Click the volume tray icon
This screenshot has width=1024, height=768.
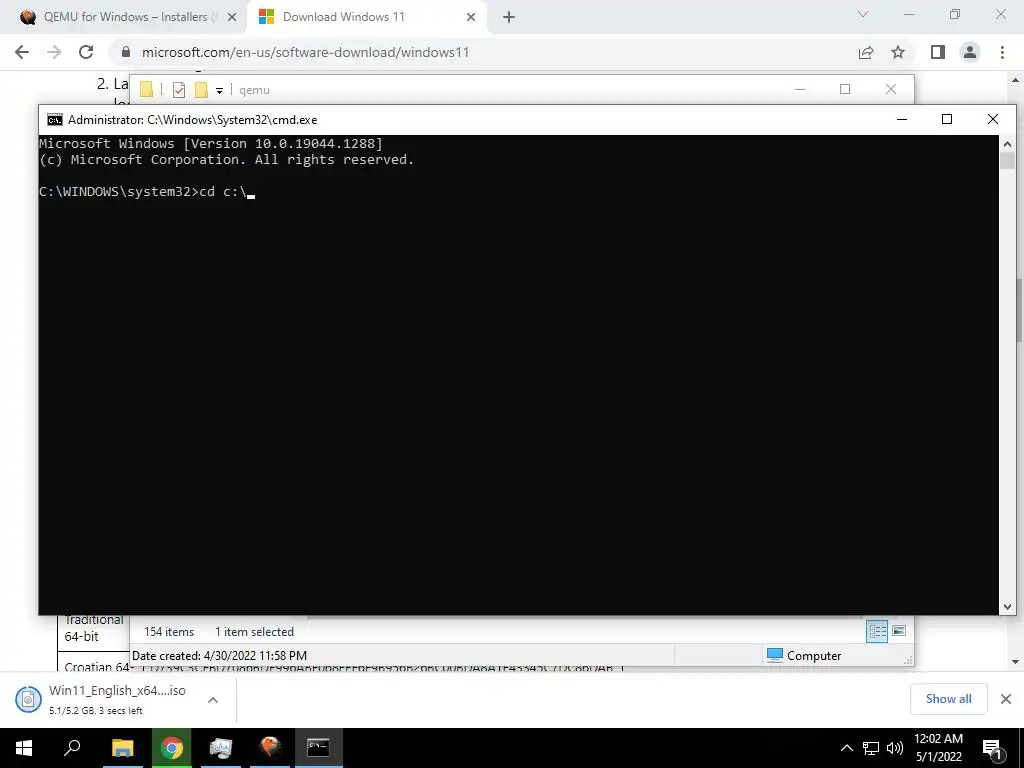(x=895, y=748)
